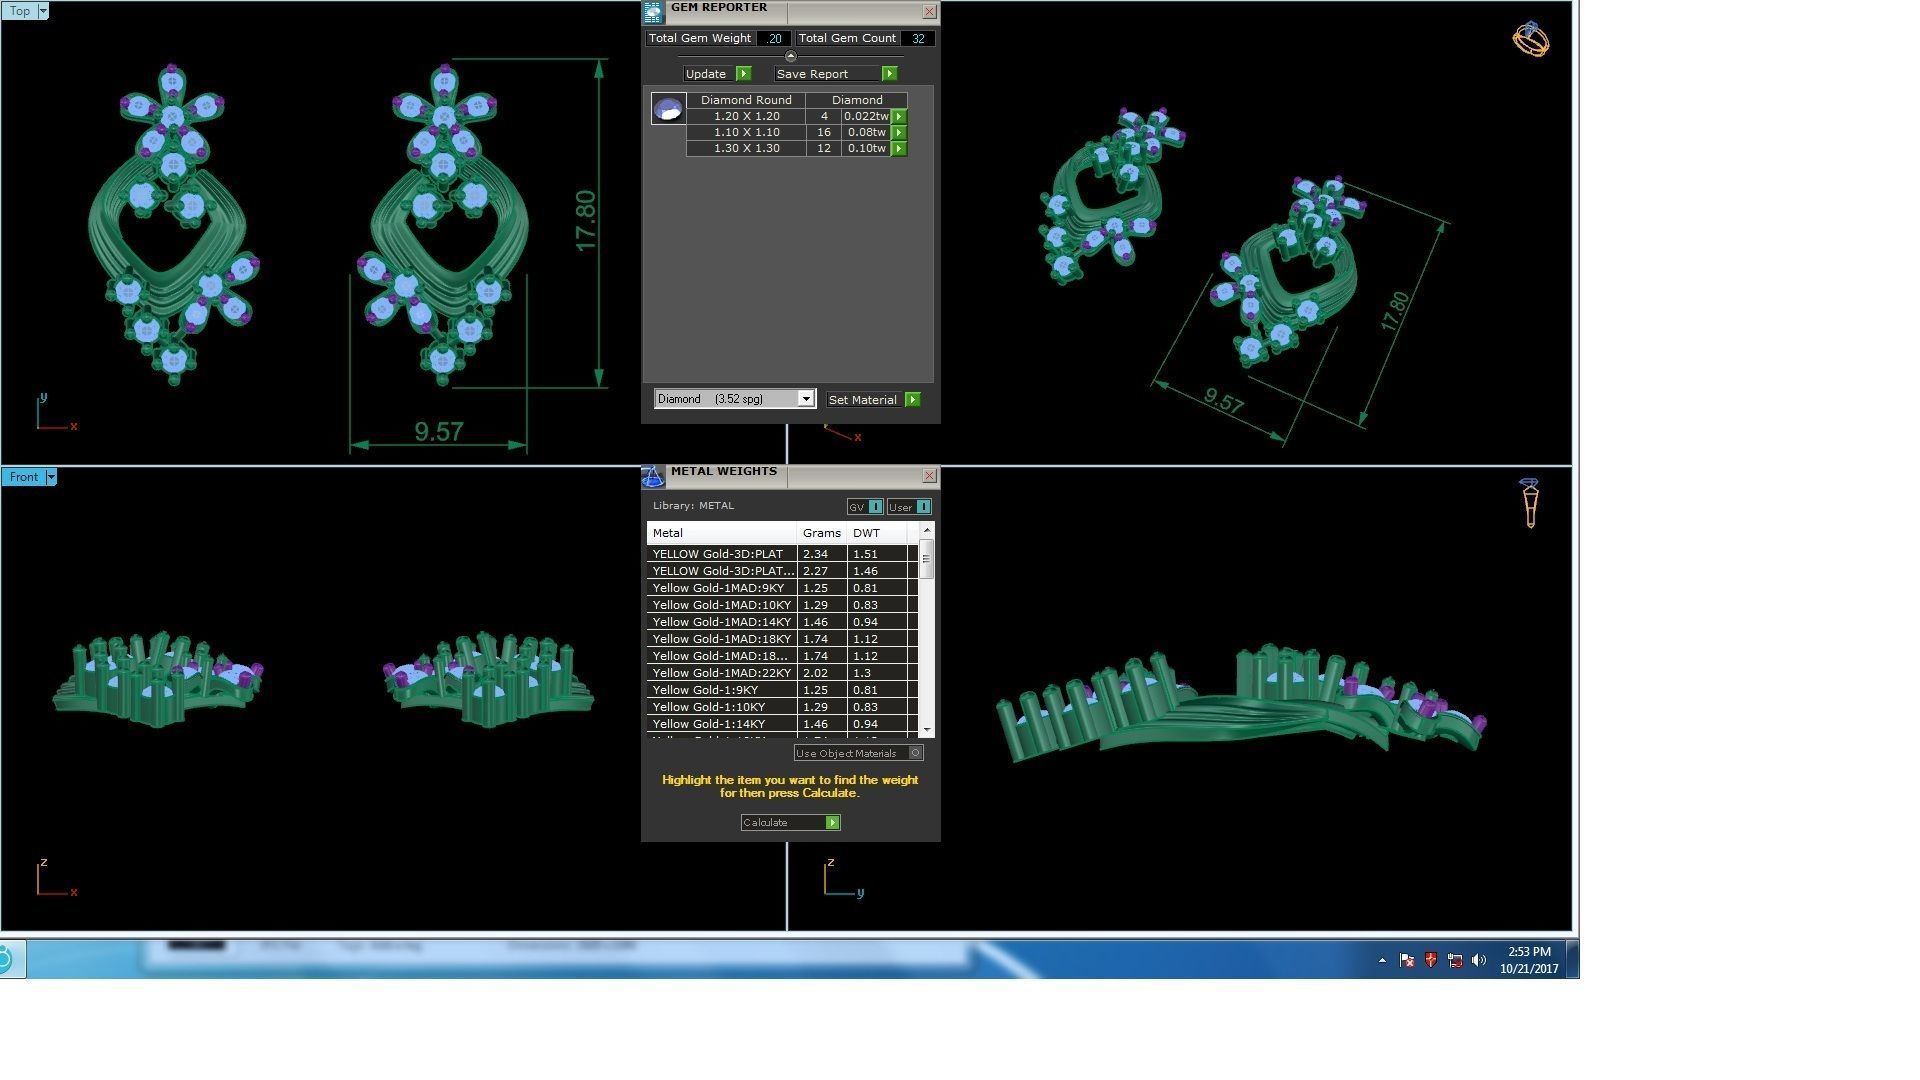Select the Yellow Gold-1MAD:14KY row
Screen dimensions: 1920x1080
[721, 622]
